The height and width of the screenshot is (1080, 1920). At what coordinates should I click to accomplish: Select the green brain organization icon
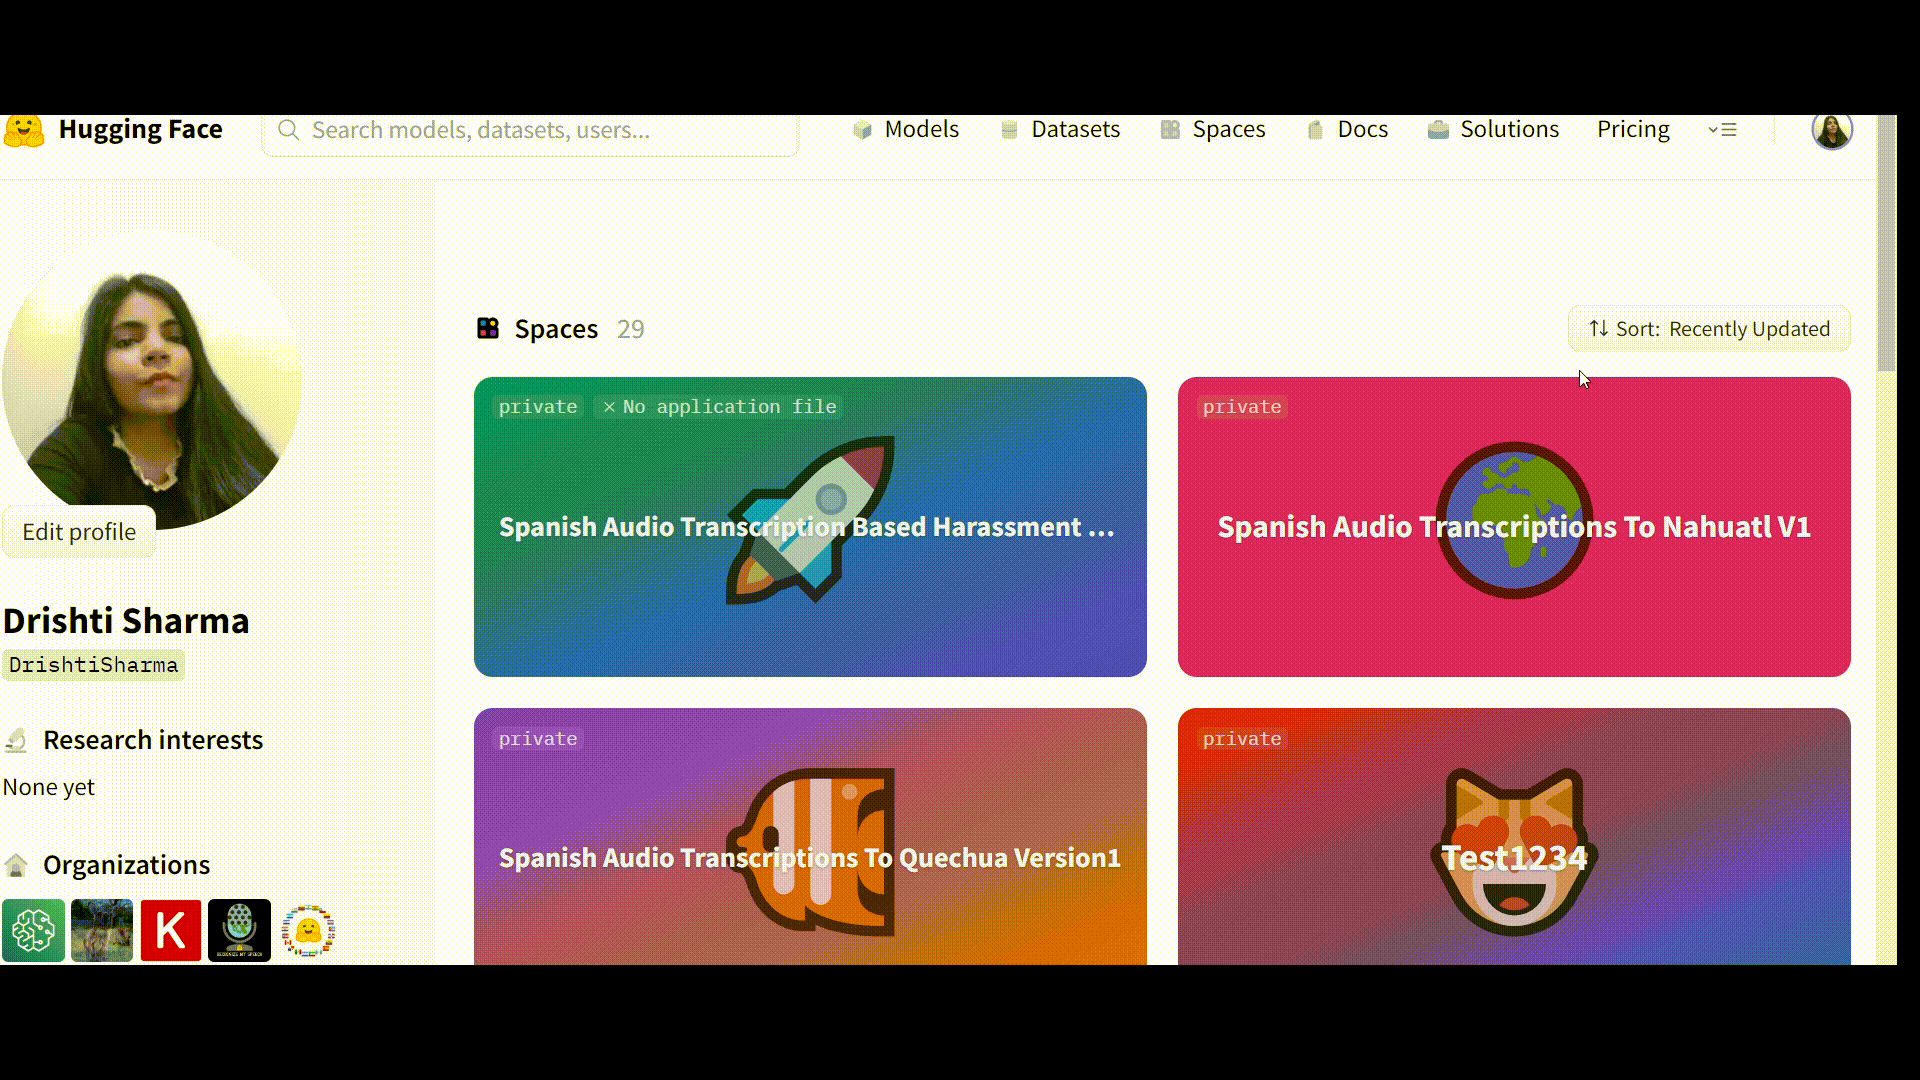(x=33, y=930)
